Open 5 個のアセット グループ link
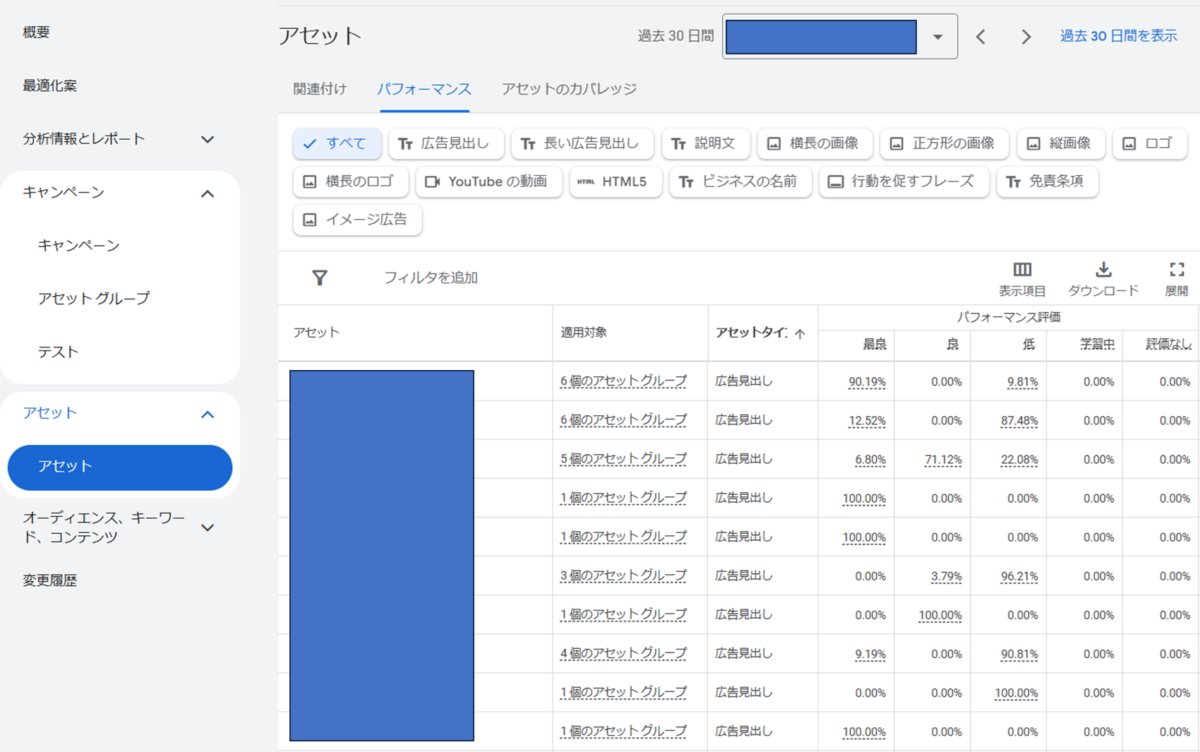 (x=623, y=459)
